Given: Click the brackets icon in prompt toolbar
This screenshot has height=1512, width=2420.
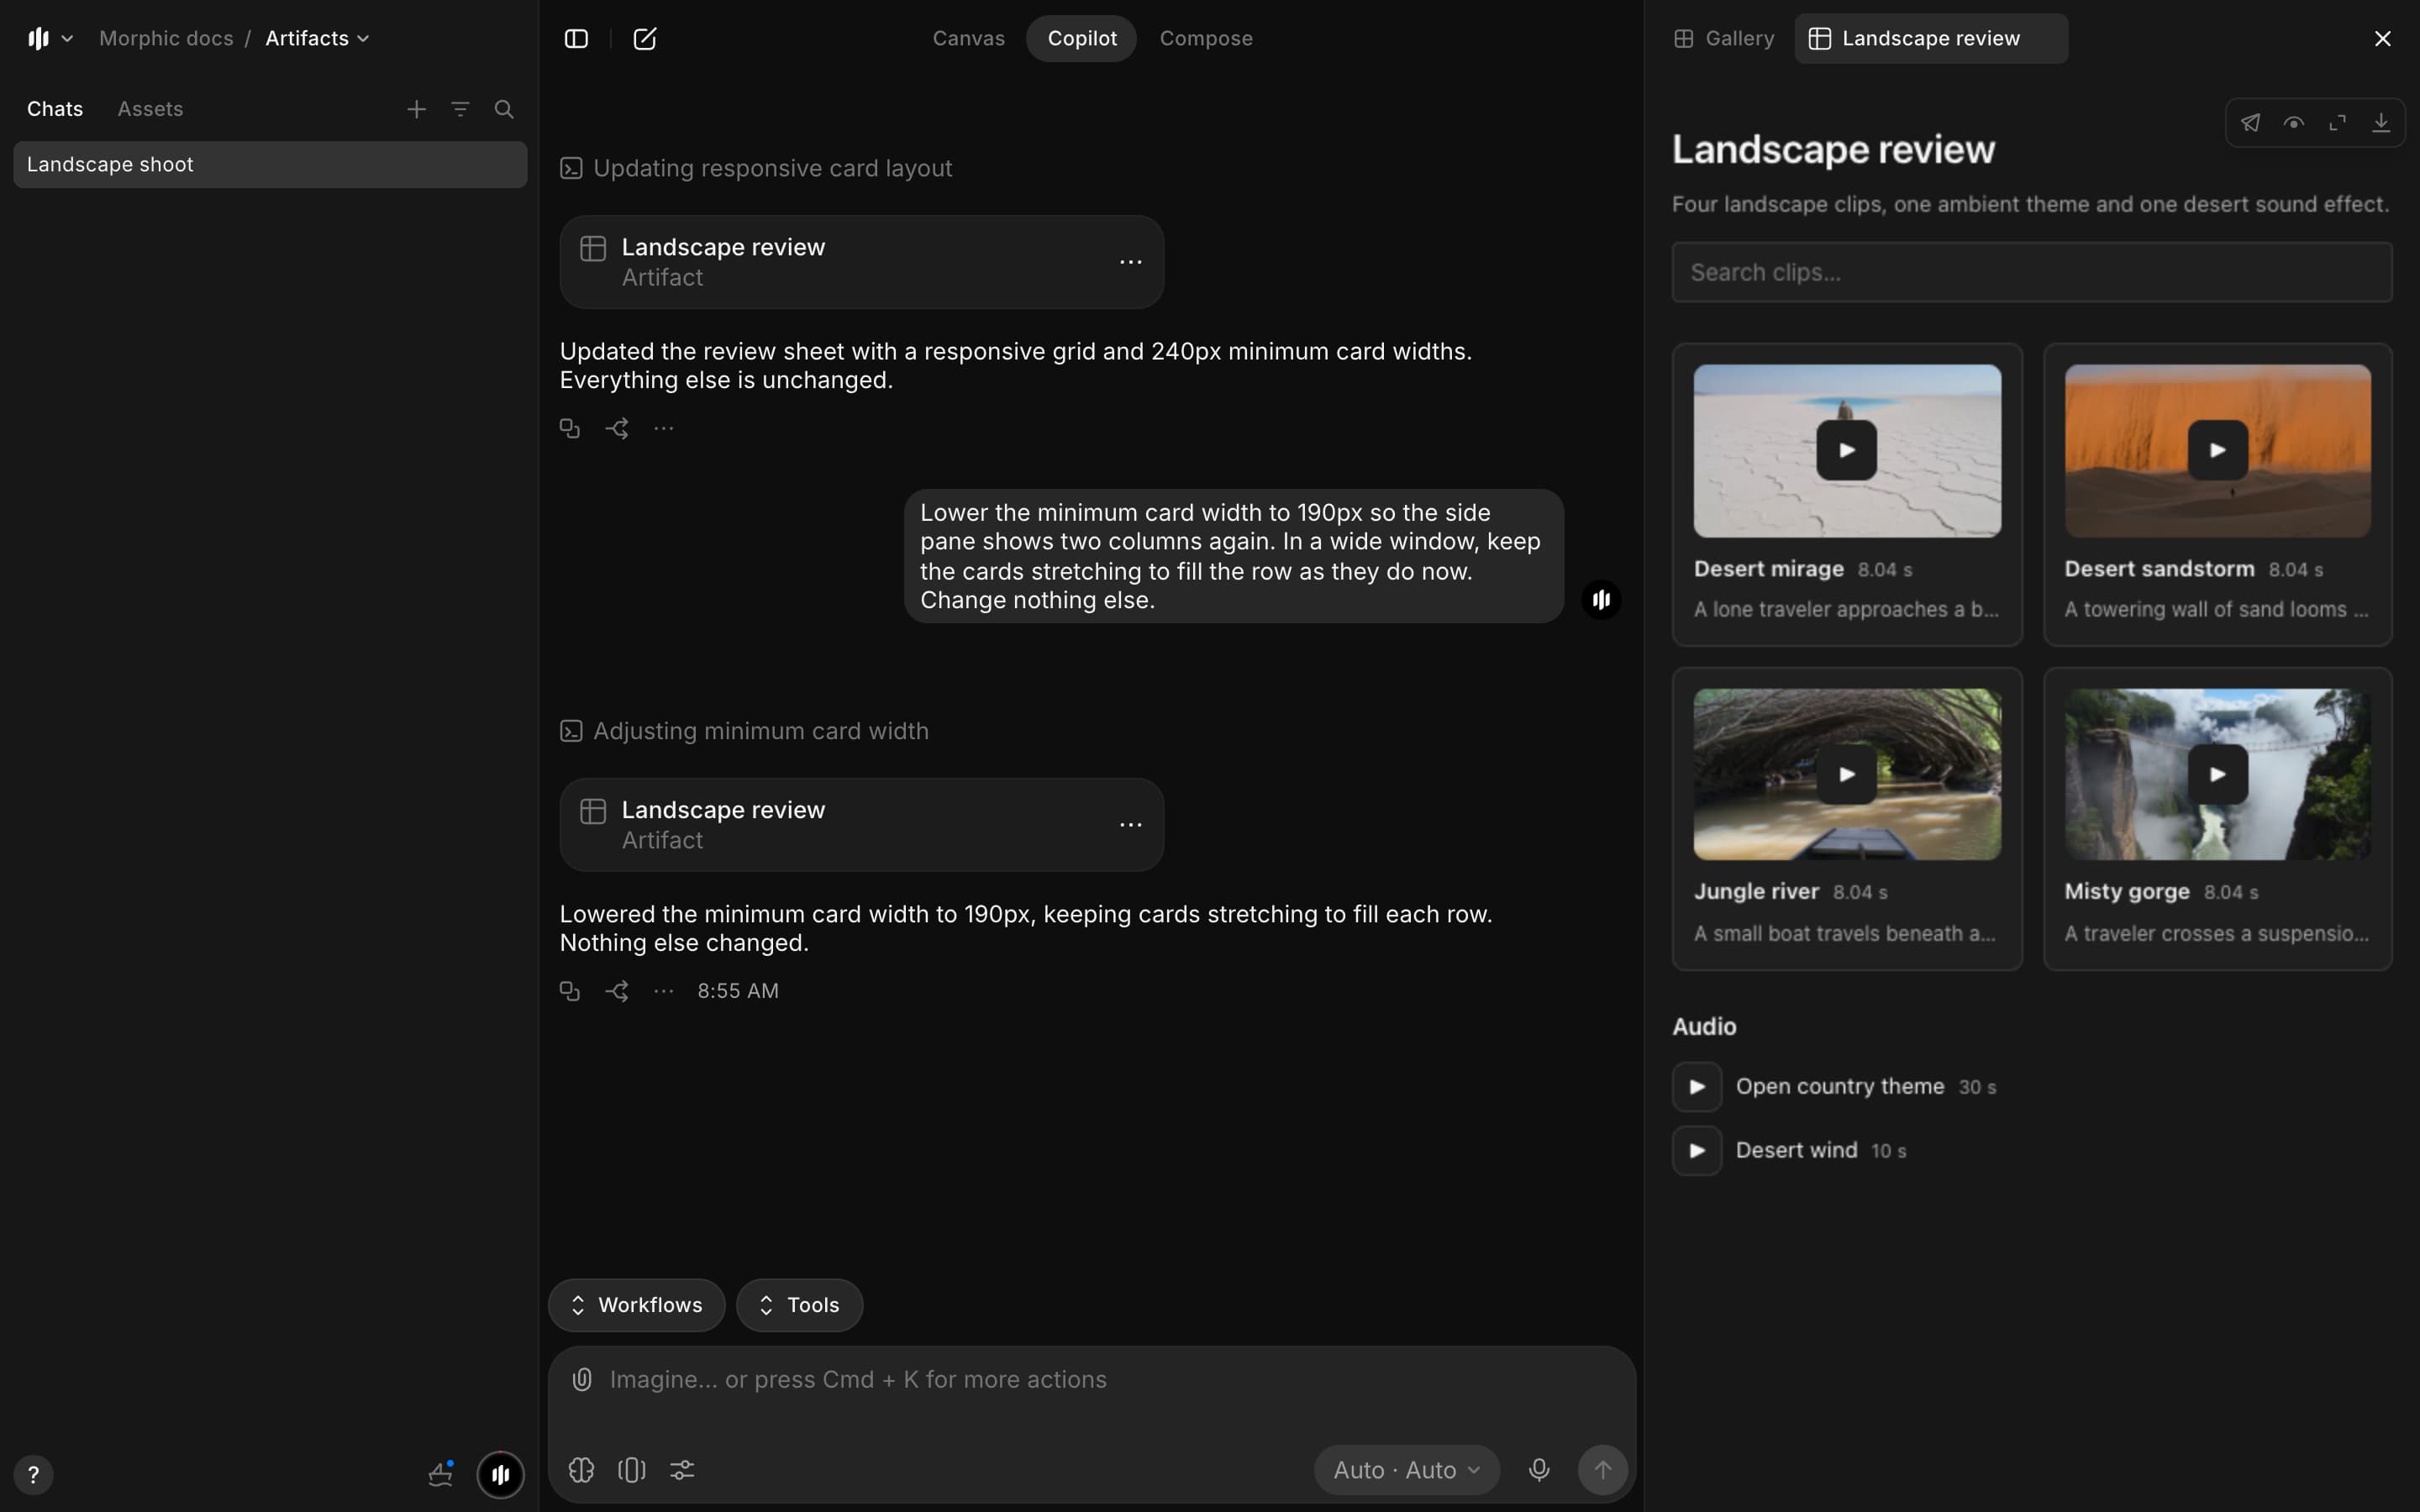Looking at the screenshot, I should point(632,1470).
